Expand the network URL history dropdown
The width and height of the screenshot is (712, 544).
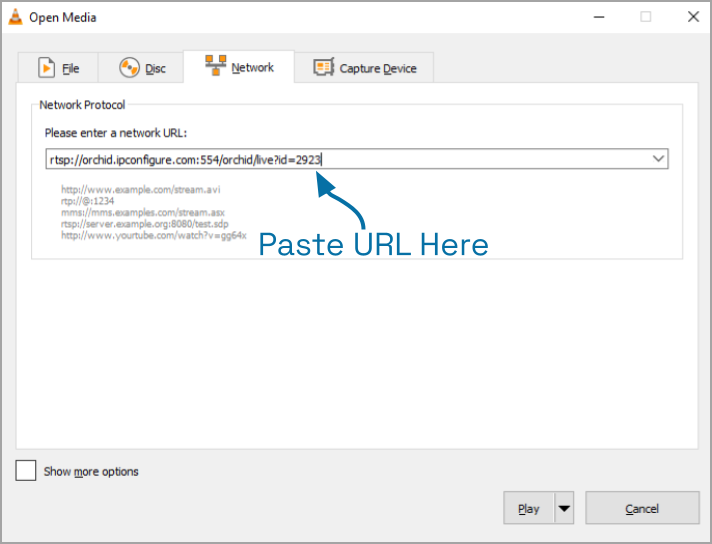[x=658, y=158]
